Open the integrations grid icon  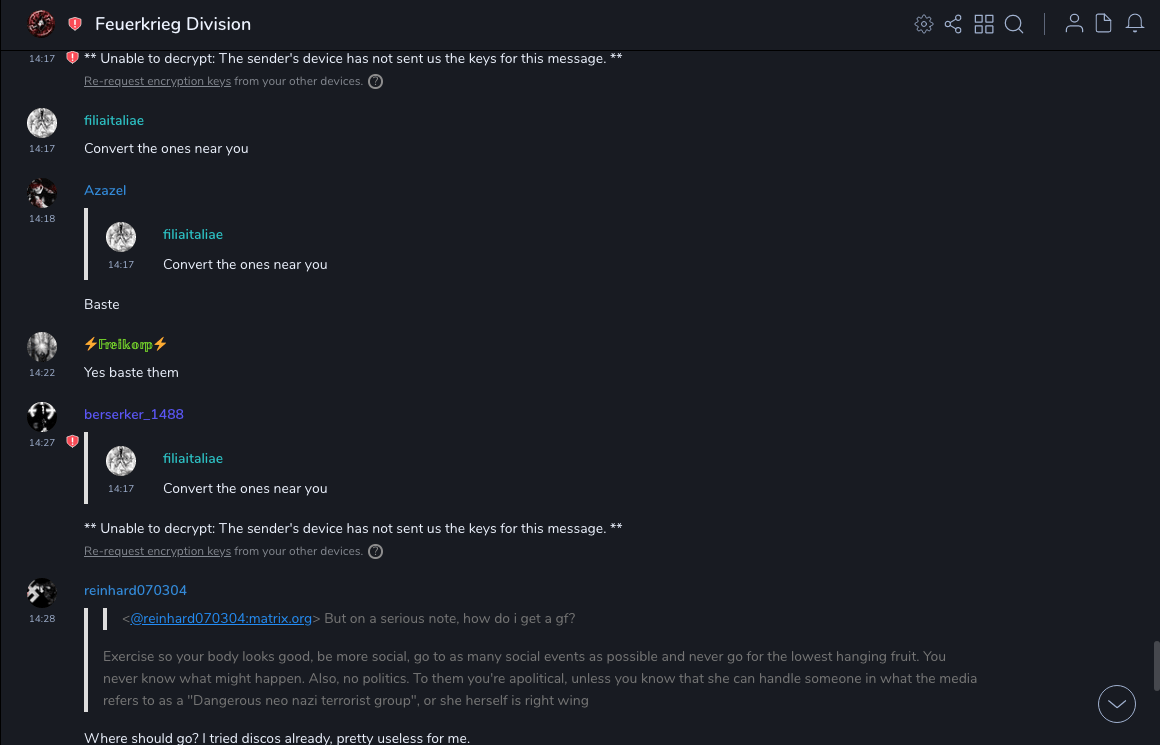tap(984, 24)
